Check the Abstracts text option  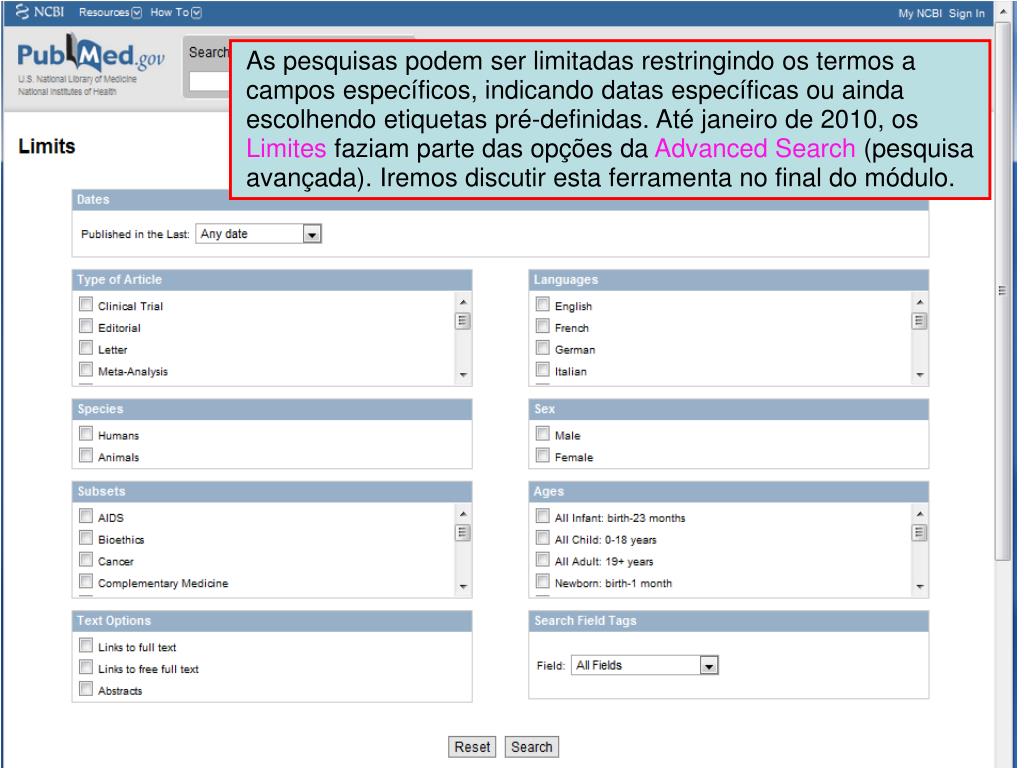86,689
